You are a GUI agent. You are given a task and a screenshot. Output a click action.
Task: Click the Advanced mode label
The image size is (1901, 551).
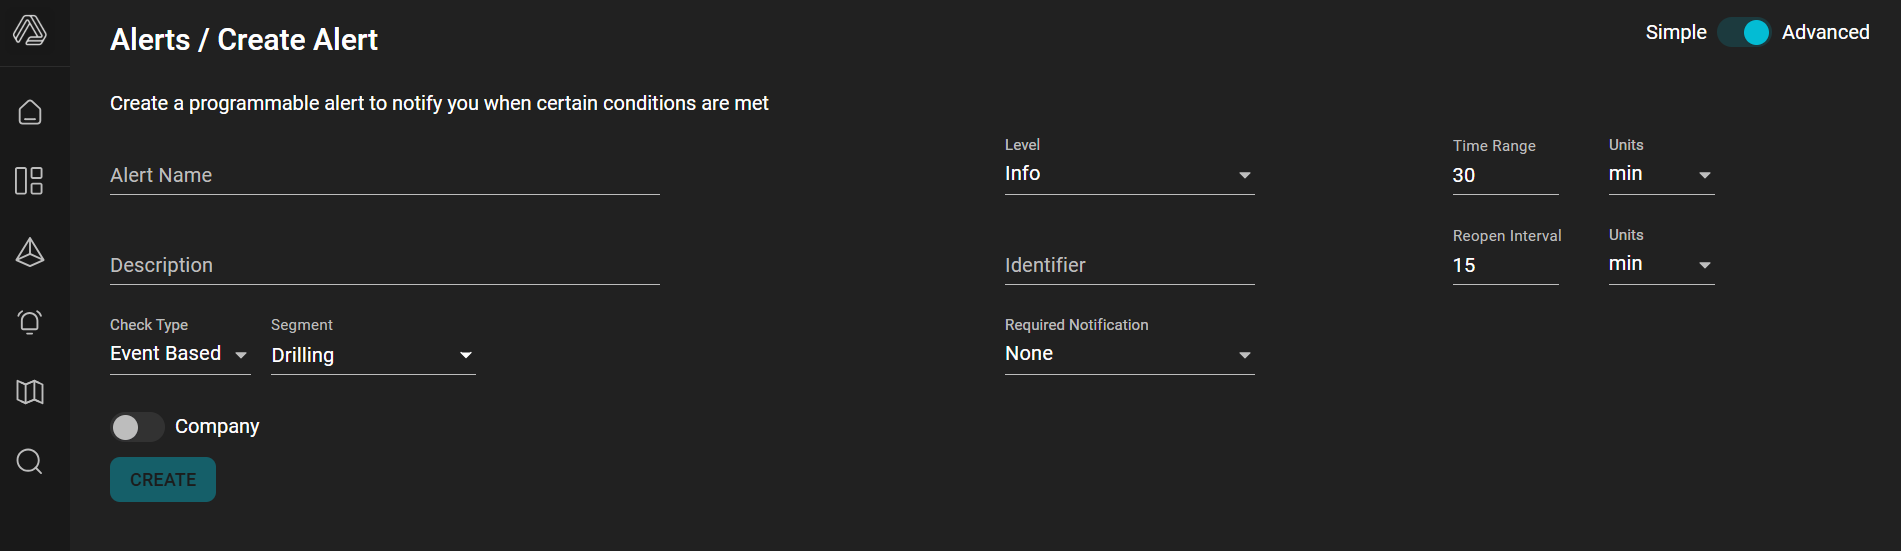click(1825, 32)
